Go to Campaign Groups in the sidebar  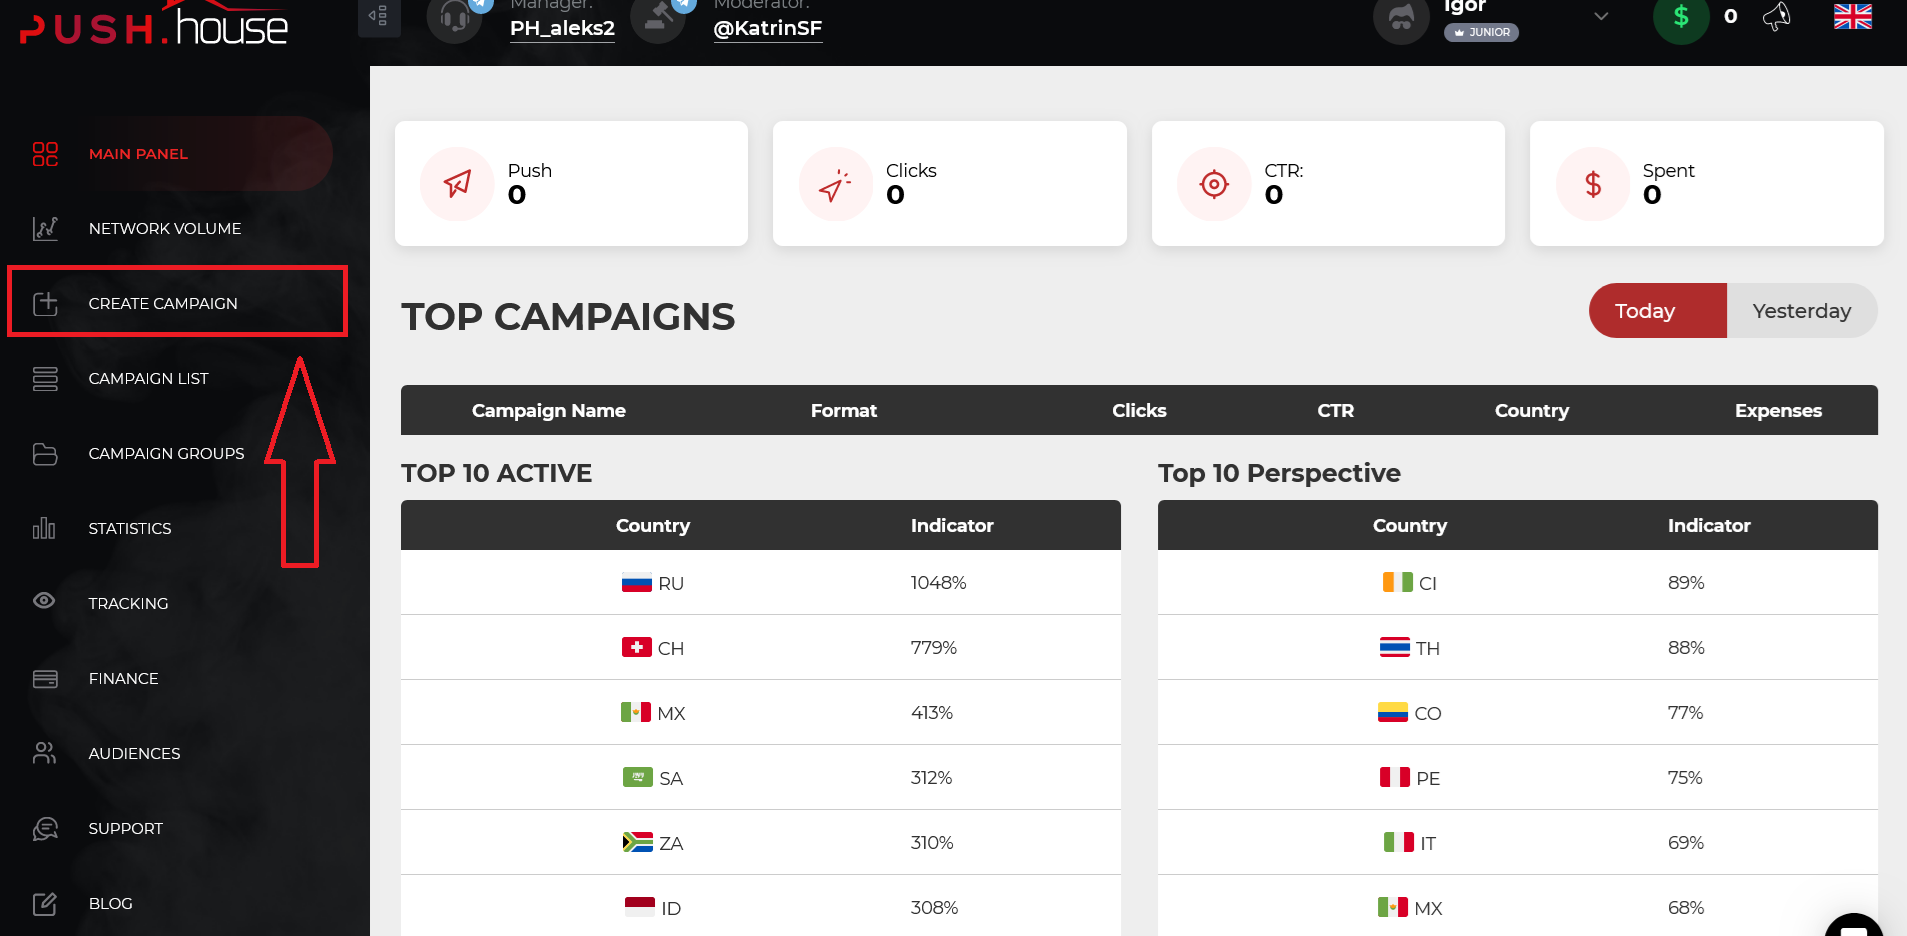pos(166,454)
